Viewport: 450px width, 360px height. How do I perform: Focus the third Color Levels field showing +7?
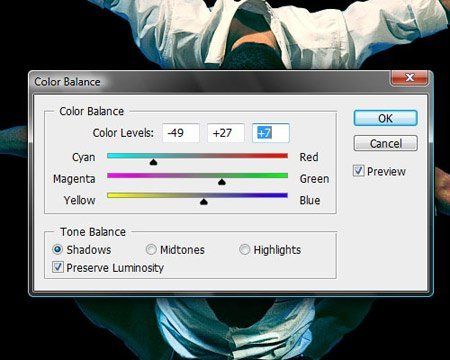(x=271, y=133)
